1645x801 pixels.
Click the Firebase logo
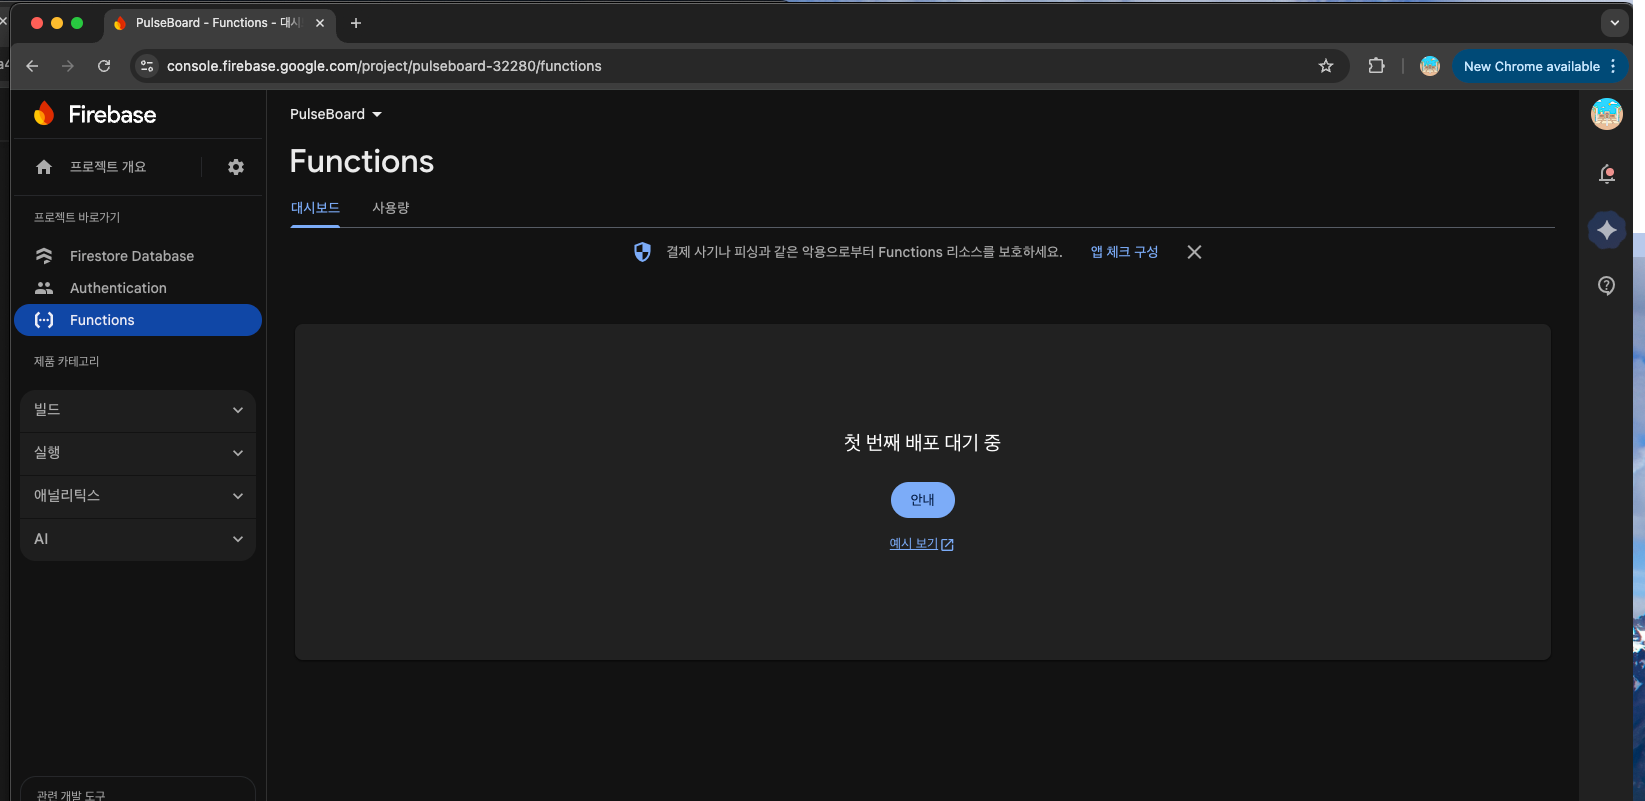point(95,114)
